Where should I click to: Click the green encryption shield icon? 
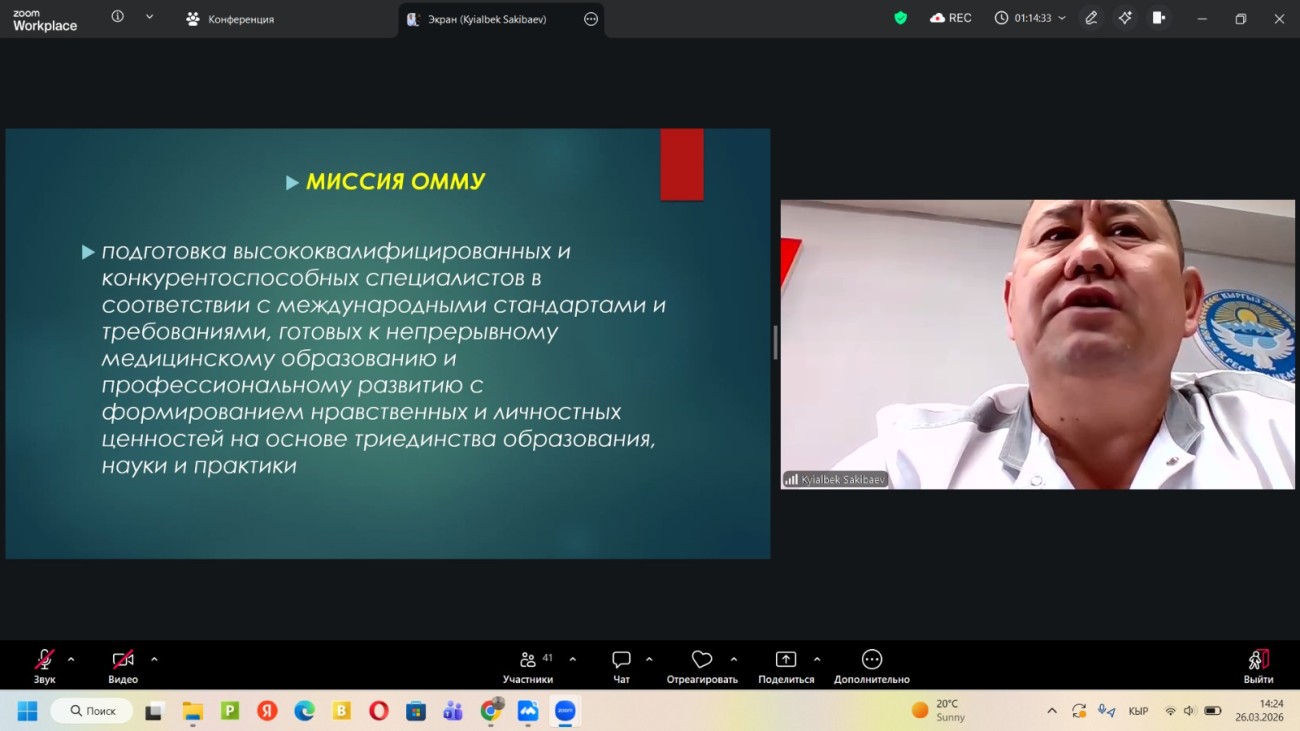(x=899, y=17)
